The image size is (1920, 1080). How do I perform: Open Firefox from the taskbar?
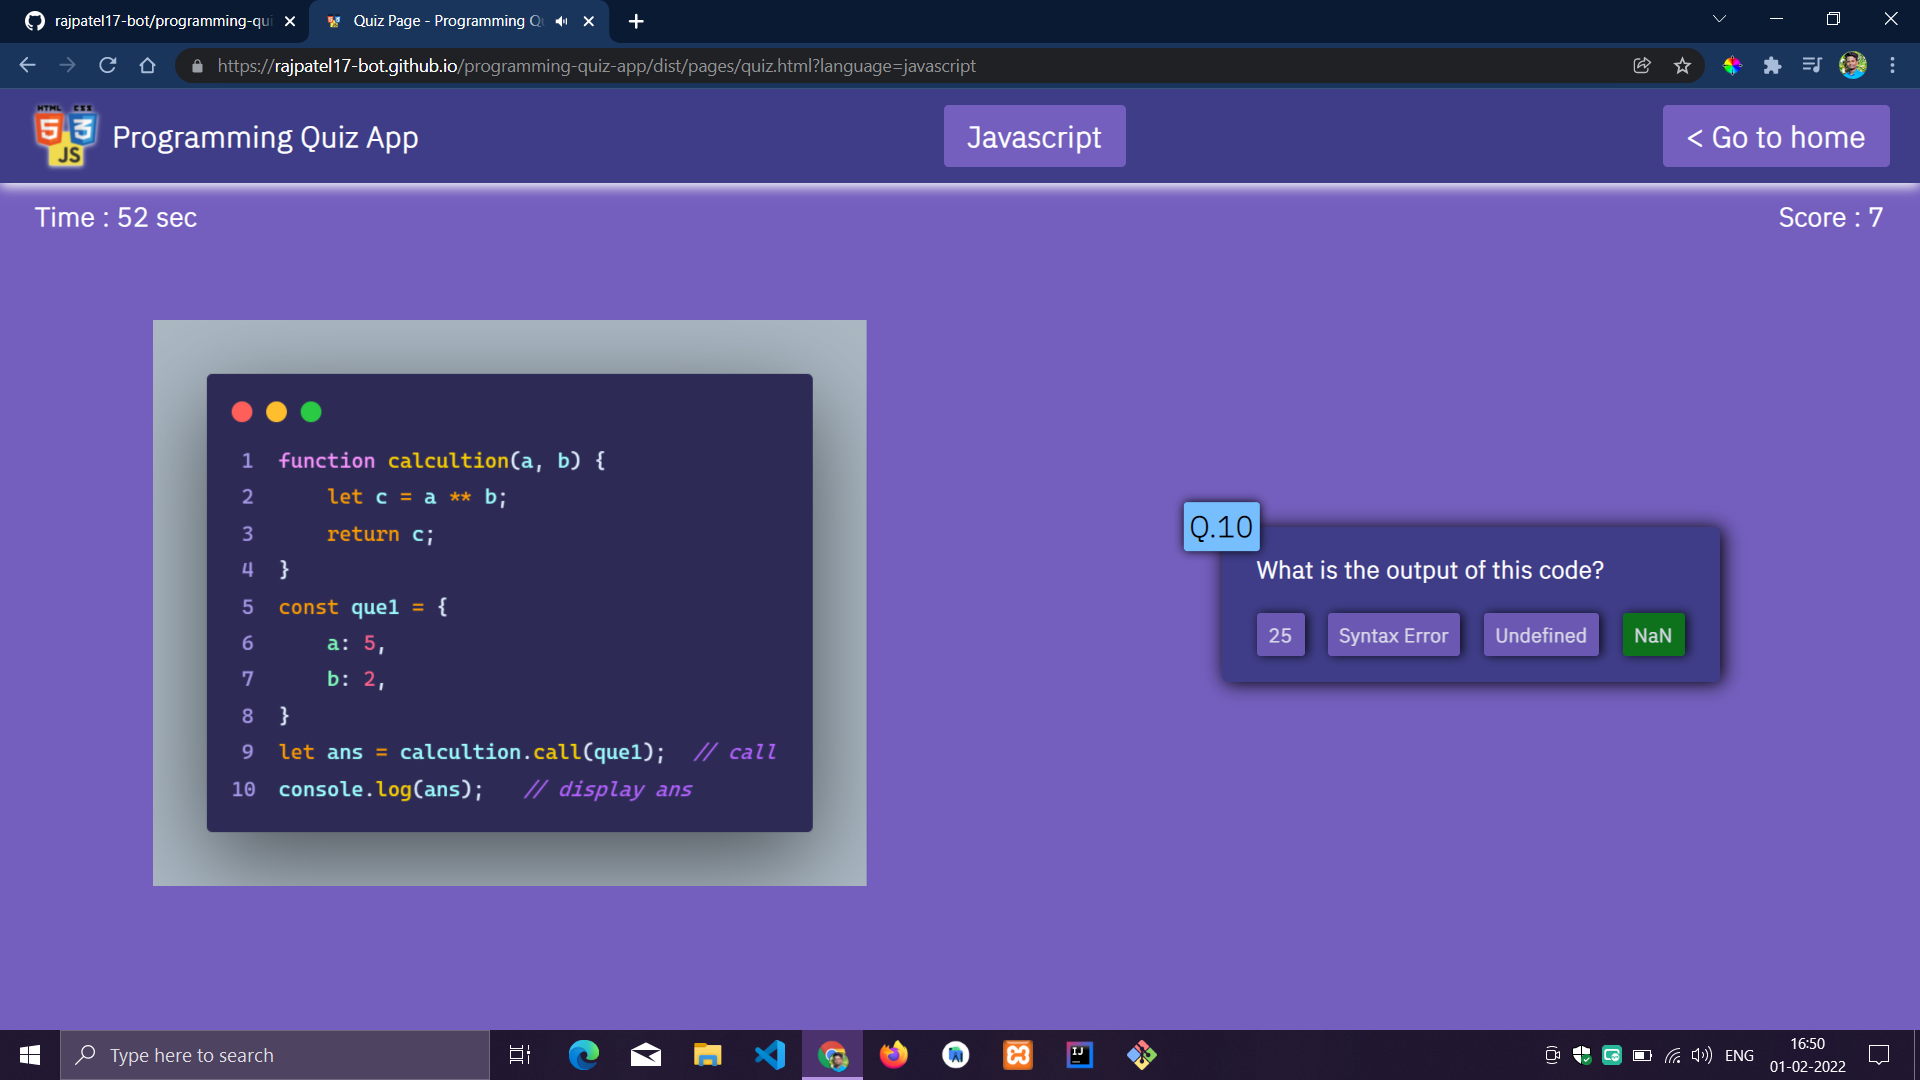coord(893,1054)
